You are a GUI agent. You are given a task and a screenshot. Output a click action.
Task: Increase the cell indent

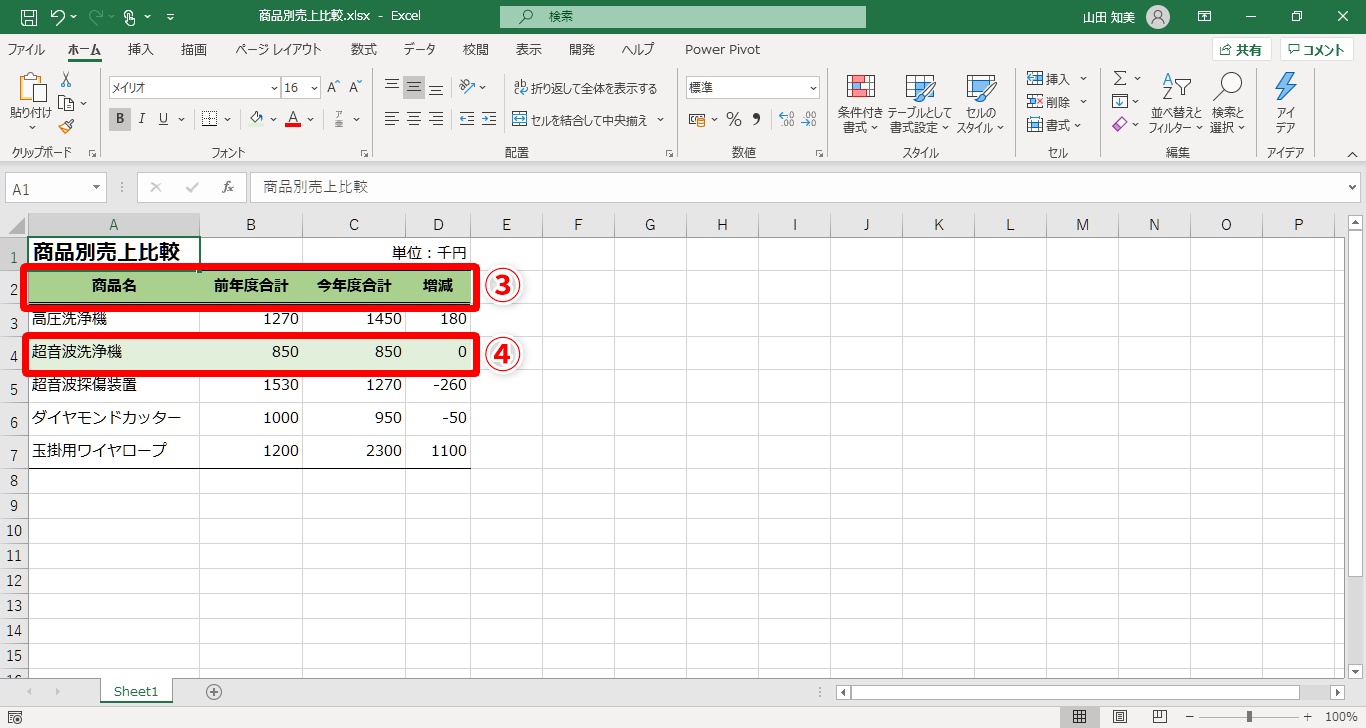[488, 119]
